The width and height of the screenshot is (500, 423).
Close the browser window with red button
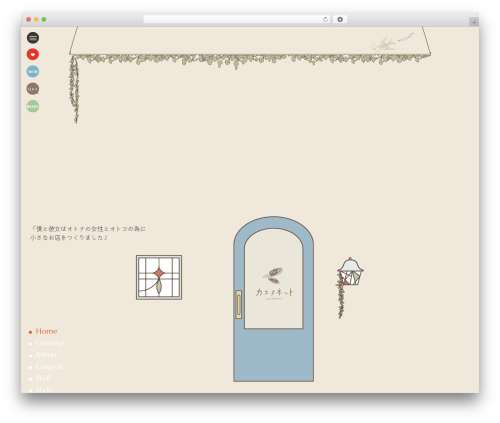pos(29,19)
